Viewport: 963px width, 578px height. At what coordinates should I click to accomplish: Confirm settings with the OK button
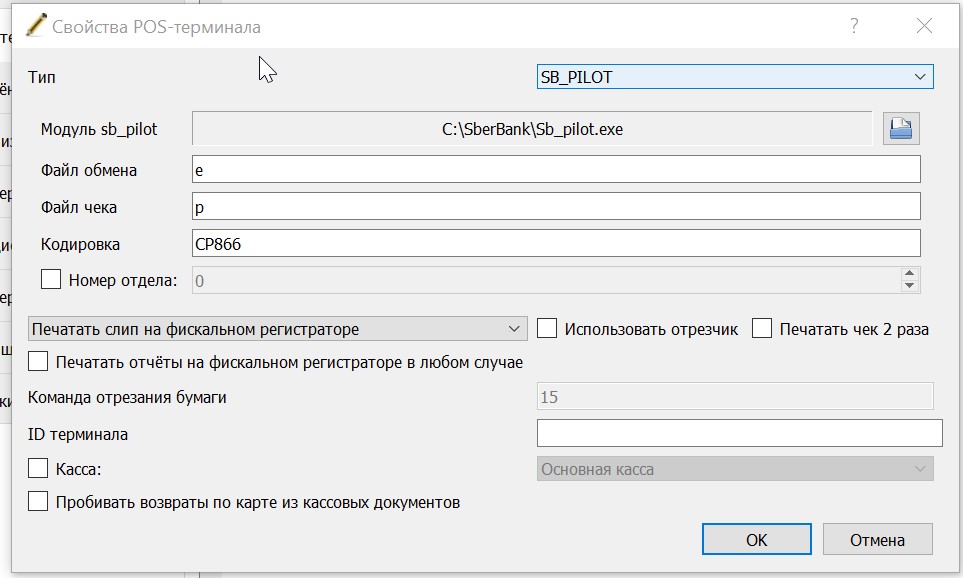click(757, 539)
